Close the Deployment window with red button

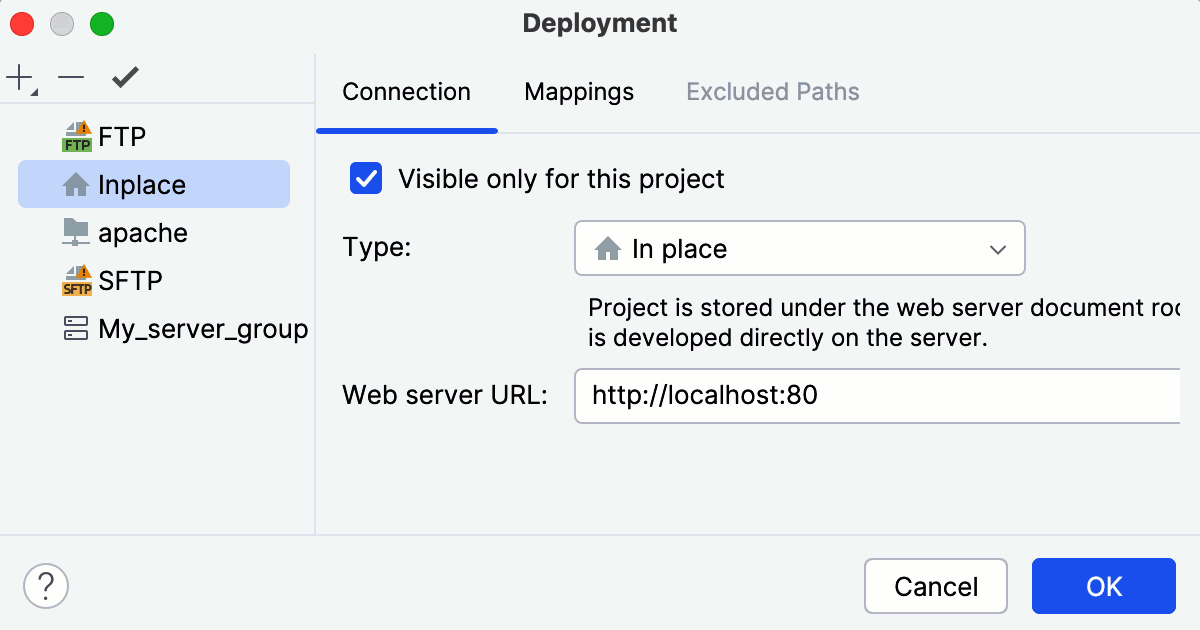(22, 24)
